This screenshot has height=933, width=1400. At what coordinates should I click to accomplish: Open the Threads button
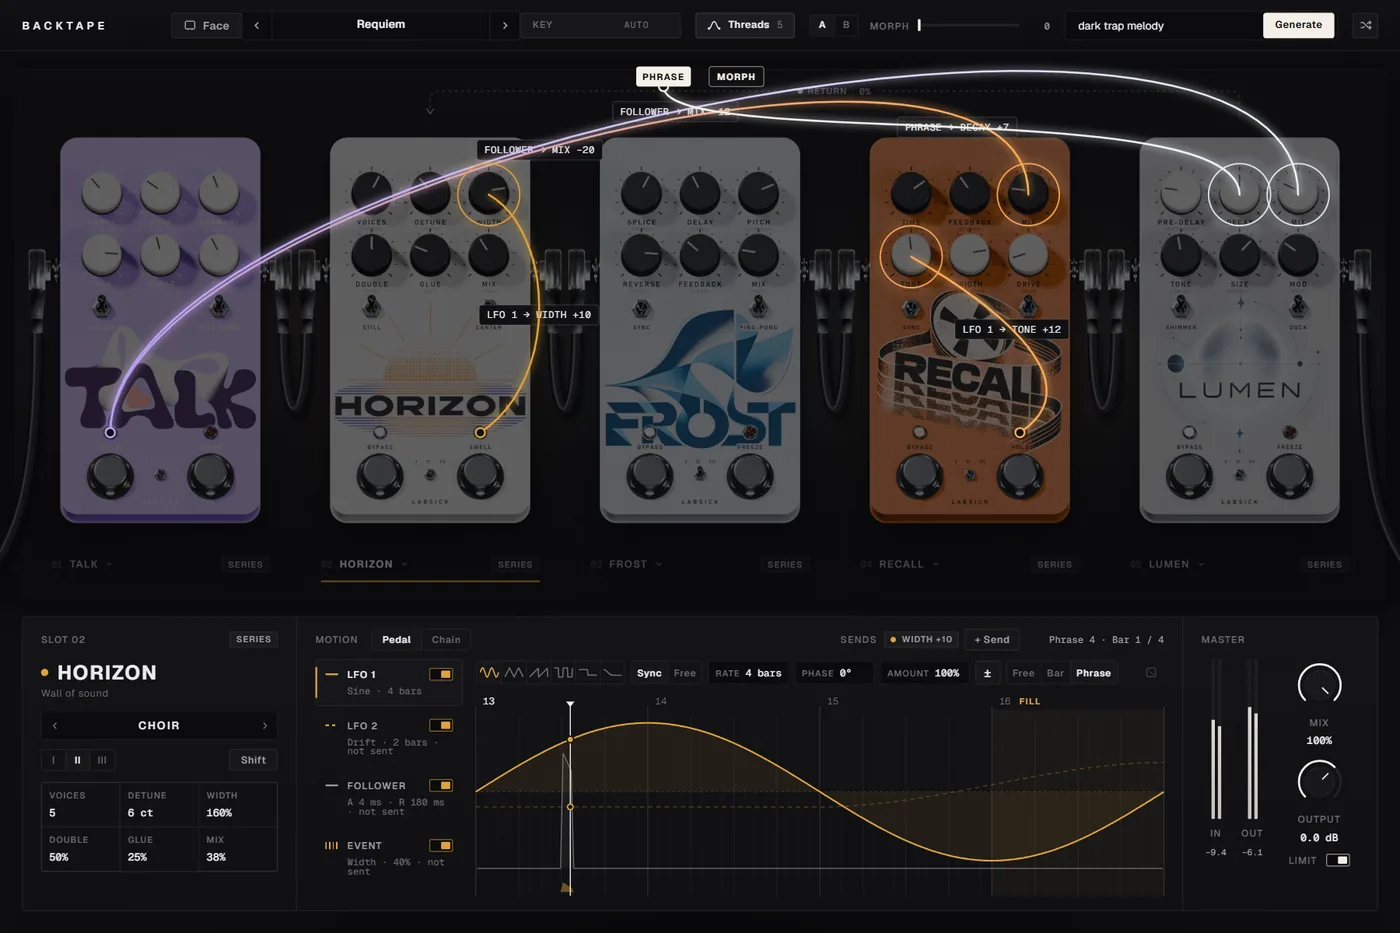745,25
